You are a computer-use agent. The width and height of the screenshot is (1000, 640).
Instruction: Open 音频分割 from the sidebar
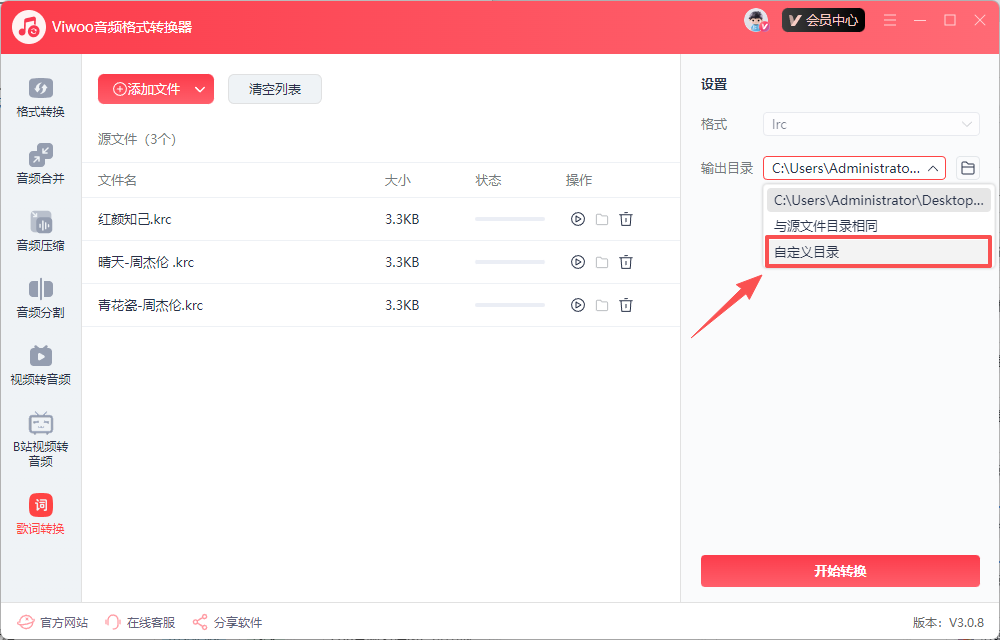(x=41, y=299)
